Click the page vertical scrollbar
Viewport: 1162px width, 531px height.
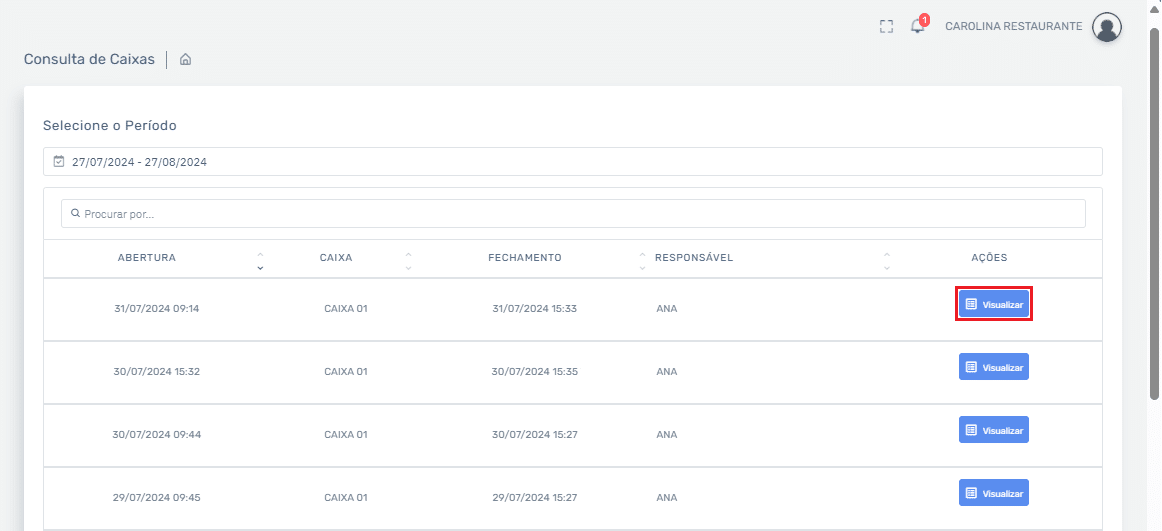(x=1154, y=200)
